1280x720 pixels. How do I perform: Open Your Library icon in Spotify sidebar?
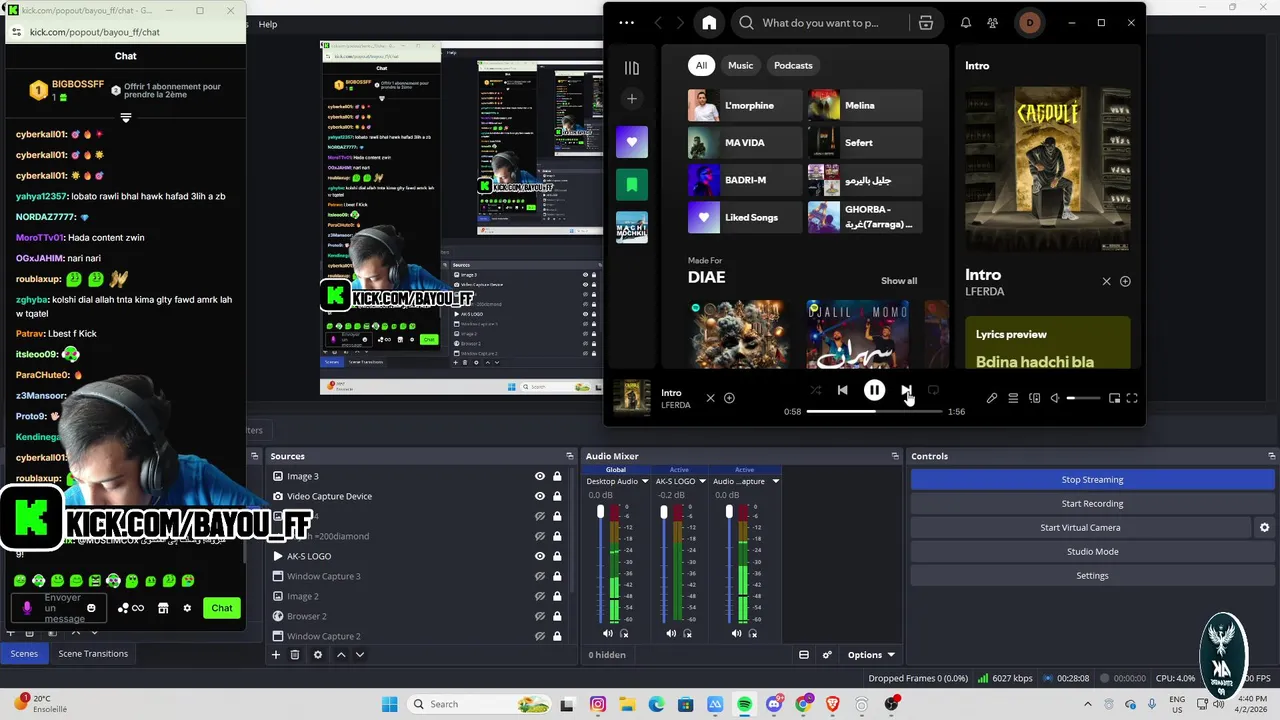pos(632,68)
